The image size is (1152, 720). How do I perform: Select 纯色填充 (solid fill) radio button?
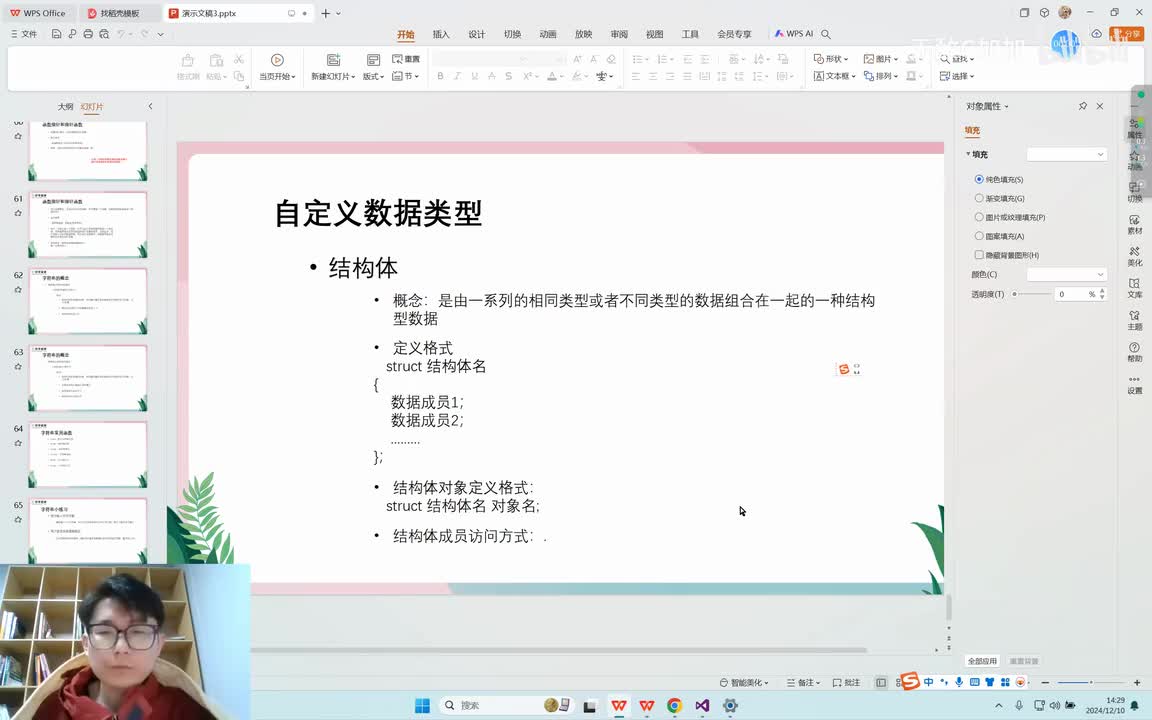(x=979, y=179)
